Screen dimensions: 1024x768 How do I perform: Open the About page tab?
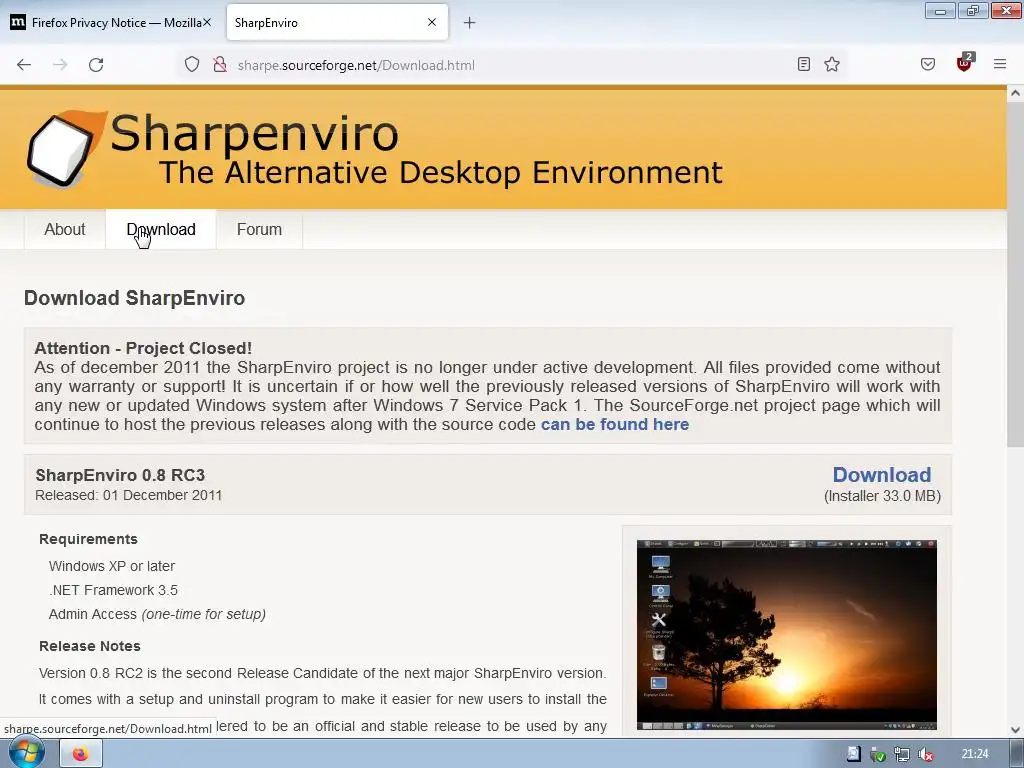pyautogui.click(x=65, y=229)
